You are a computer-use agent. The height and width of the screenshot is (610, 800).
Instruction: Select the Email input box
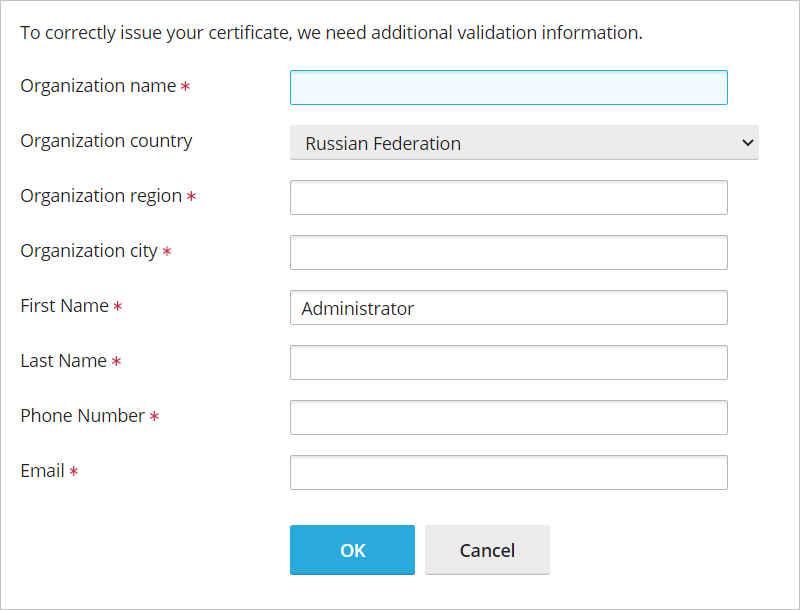(x=508, y=473)
